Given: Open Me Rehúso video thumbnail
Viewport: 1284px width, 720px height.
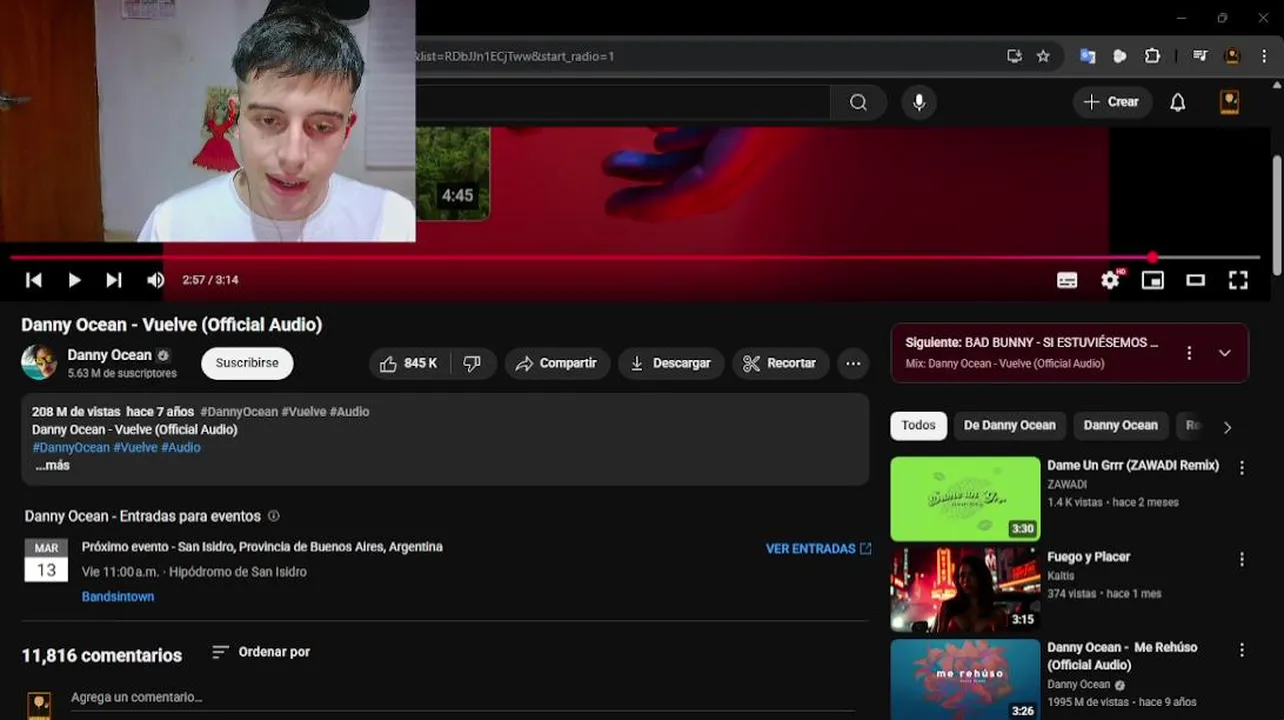Looking at the screenshot, I should [965, 680].
